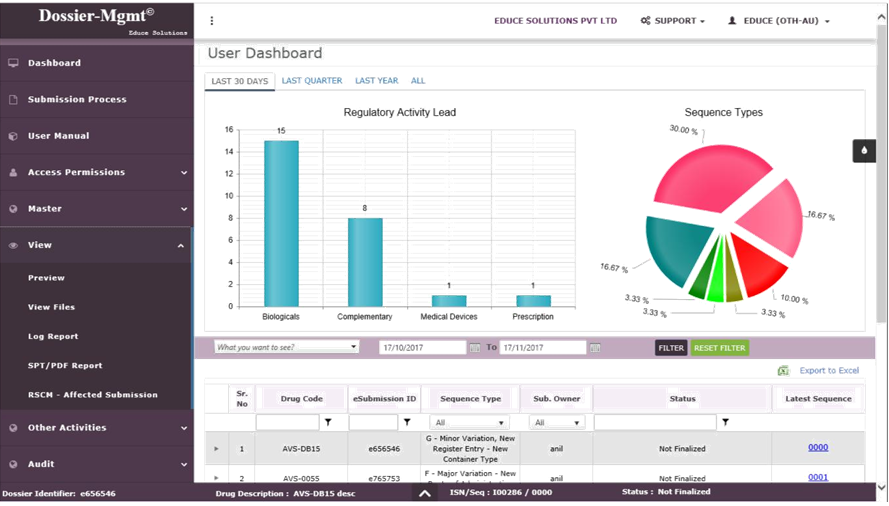Viewport: 889px width, 506px height.
Task: Click the Drug Code column filter icon
Action: tap(328, 423)
